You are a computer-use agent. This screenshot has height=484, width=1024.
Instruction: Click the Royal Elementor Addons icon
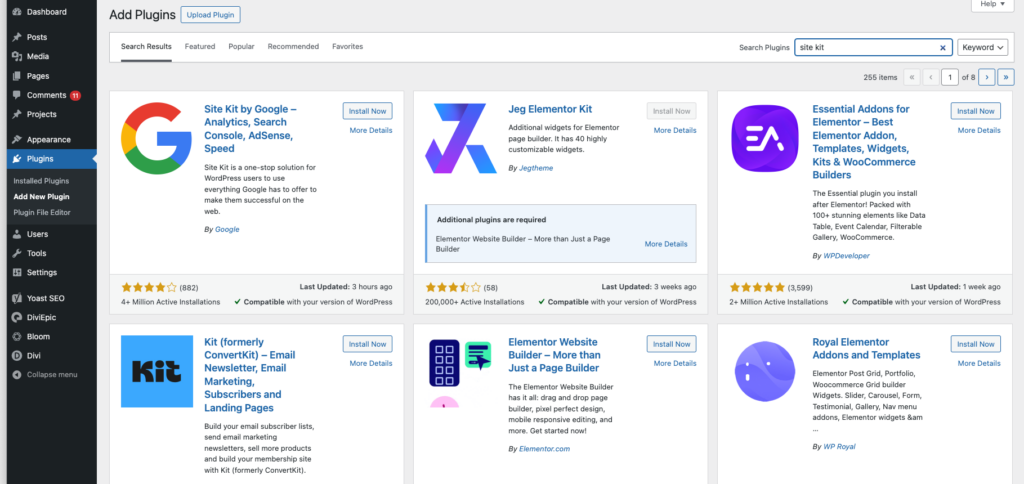[x=763, y=372]
